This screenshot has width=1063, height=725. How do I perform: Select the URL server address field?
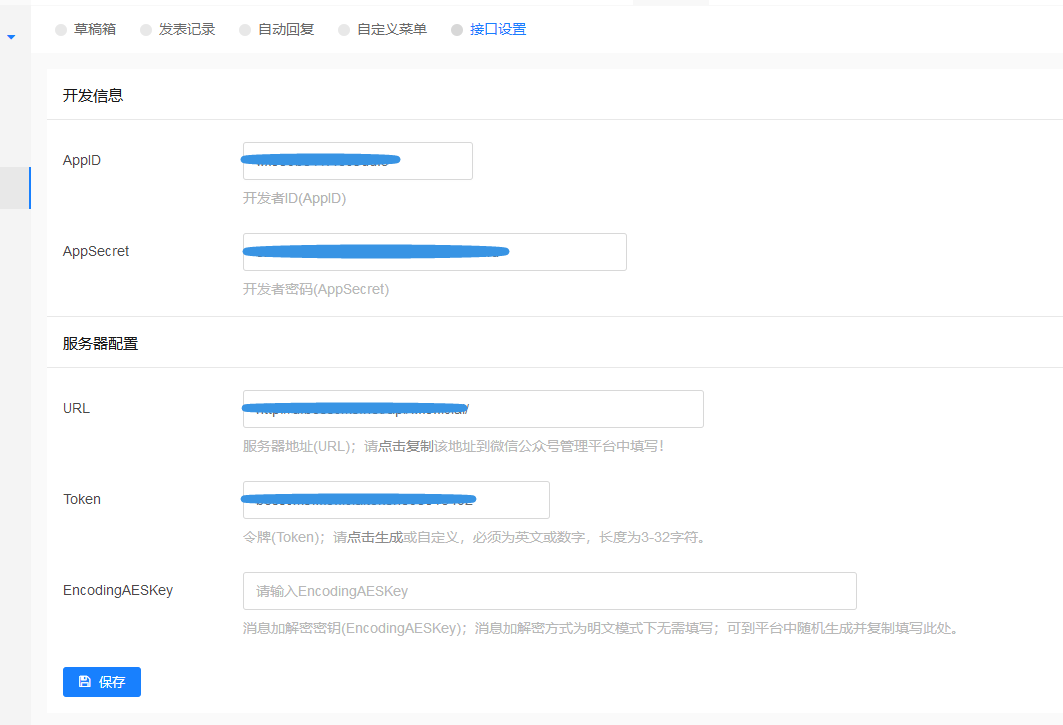(473, 409)
